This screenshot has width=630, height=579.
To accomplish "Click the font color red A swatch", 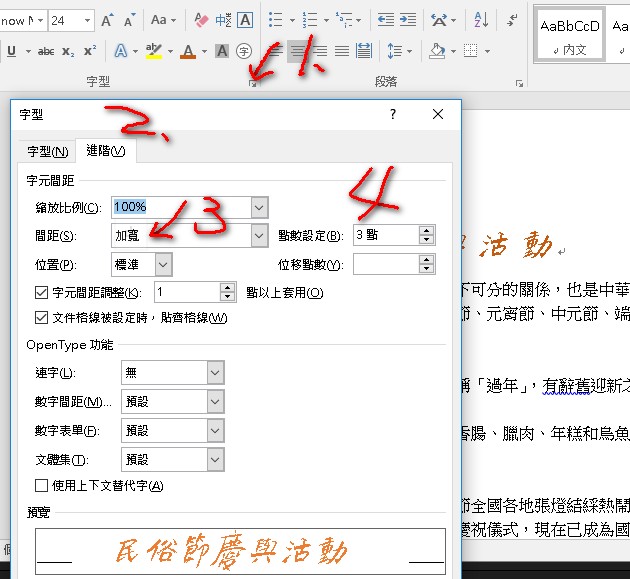I will pyautogui.click(x=188, y=52).
